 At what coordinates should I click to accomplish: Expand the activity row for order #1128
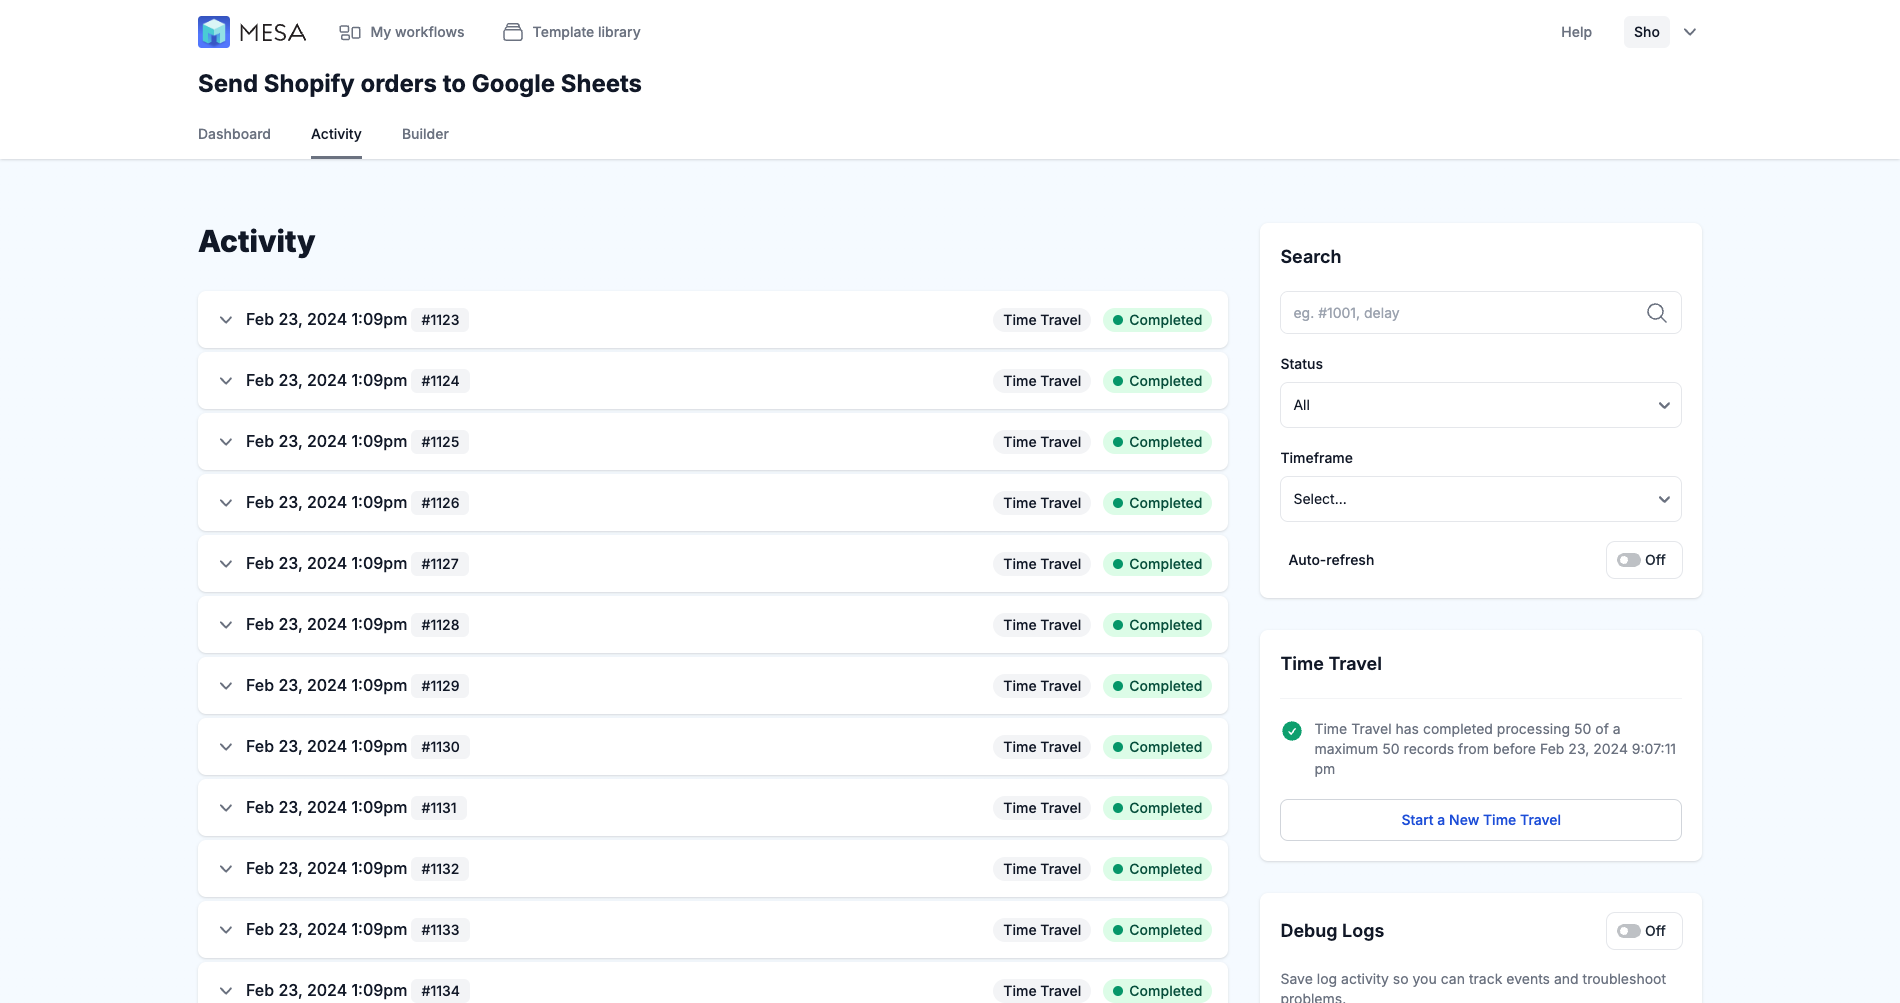coord(226,625)
